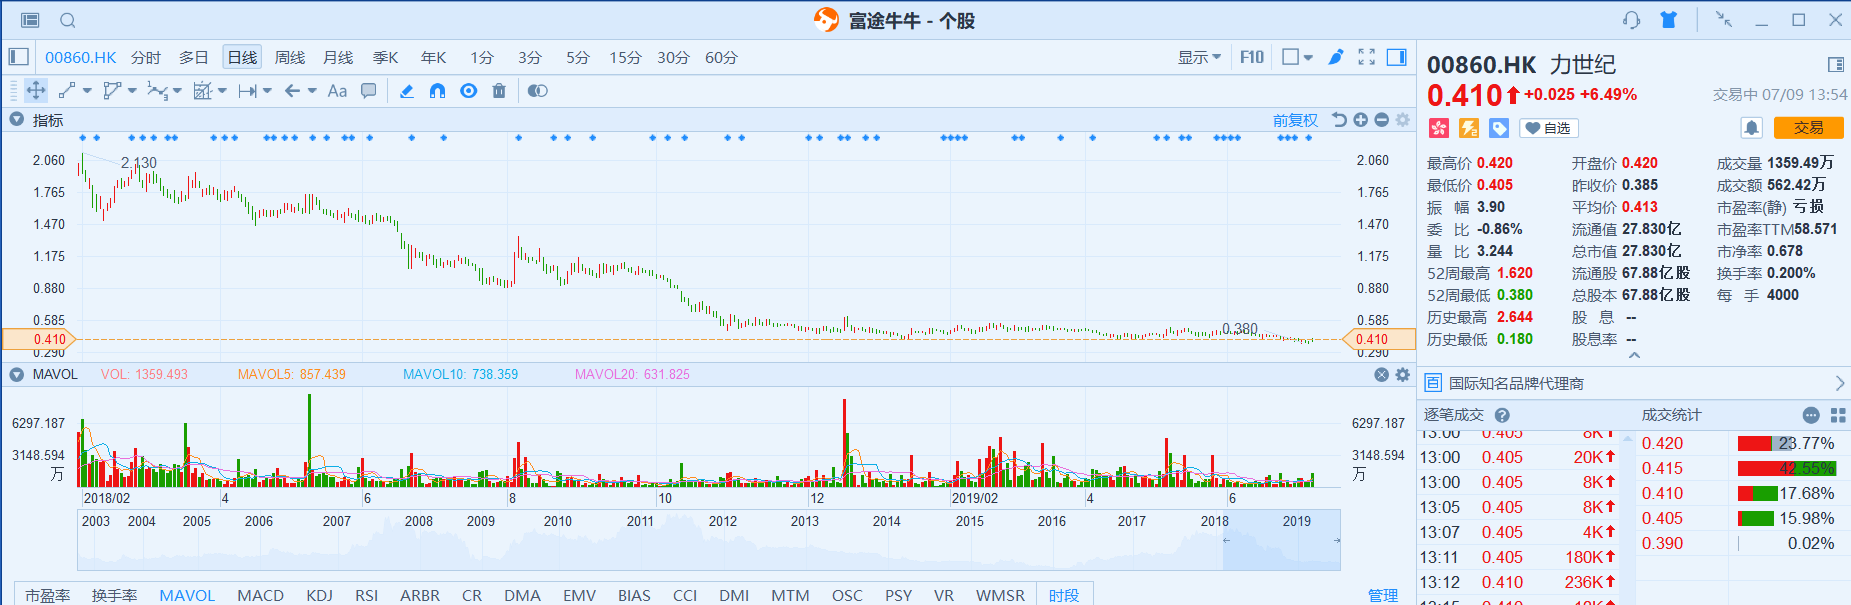Collapse the 指标 indicator section
Image resolution: width=1851 pixels, height=605 pixels.
click(x=16, y=120)
